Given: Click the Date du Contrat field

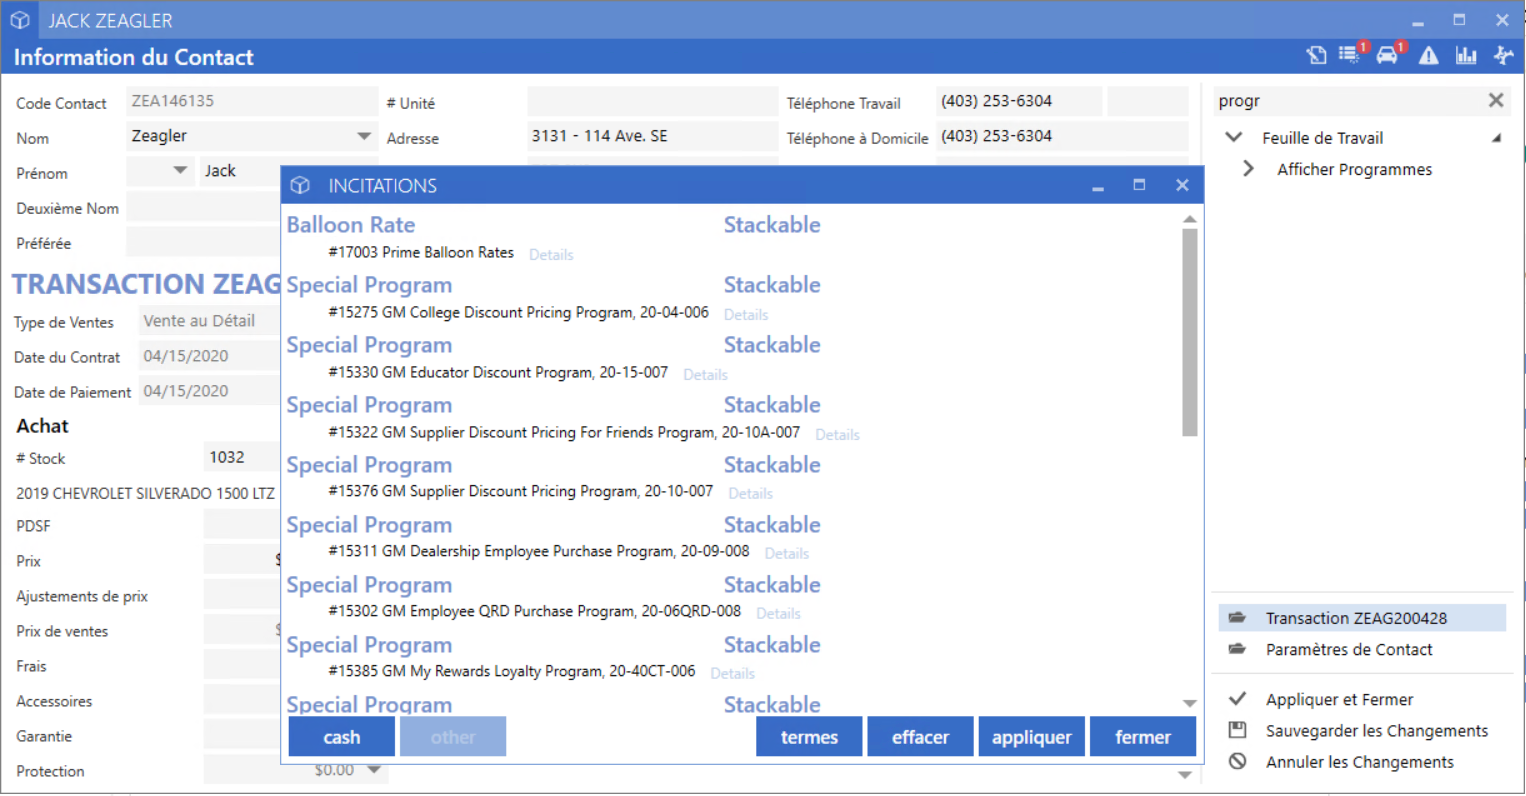Looking at the screenshot, I should click(x=210, y=356).
